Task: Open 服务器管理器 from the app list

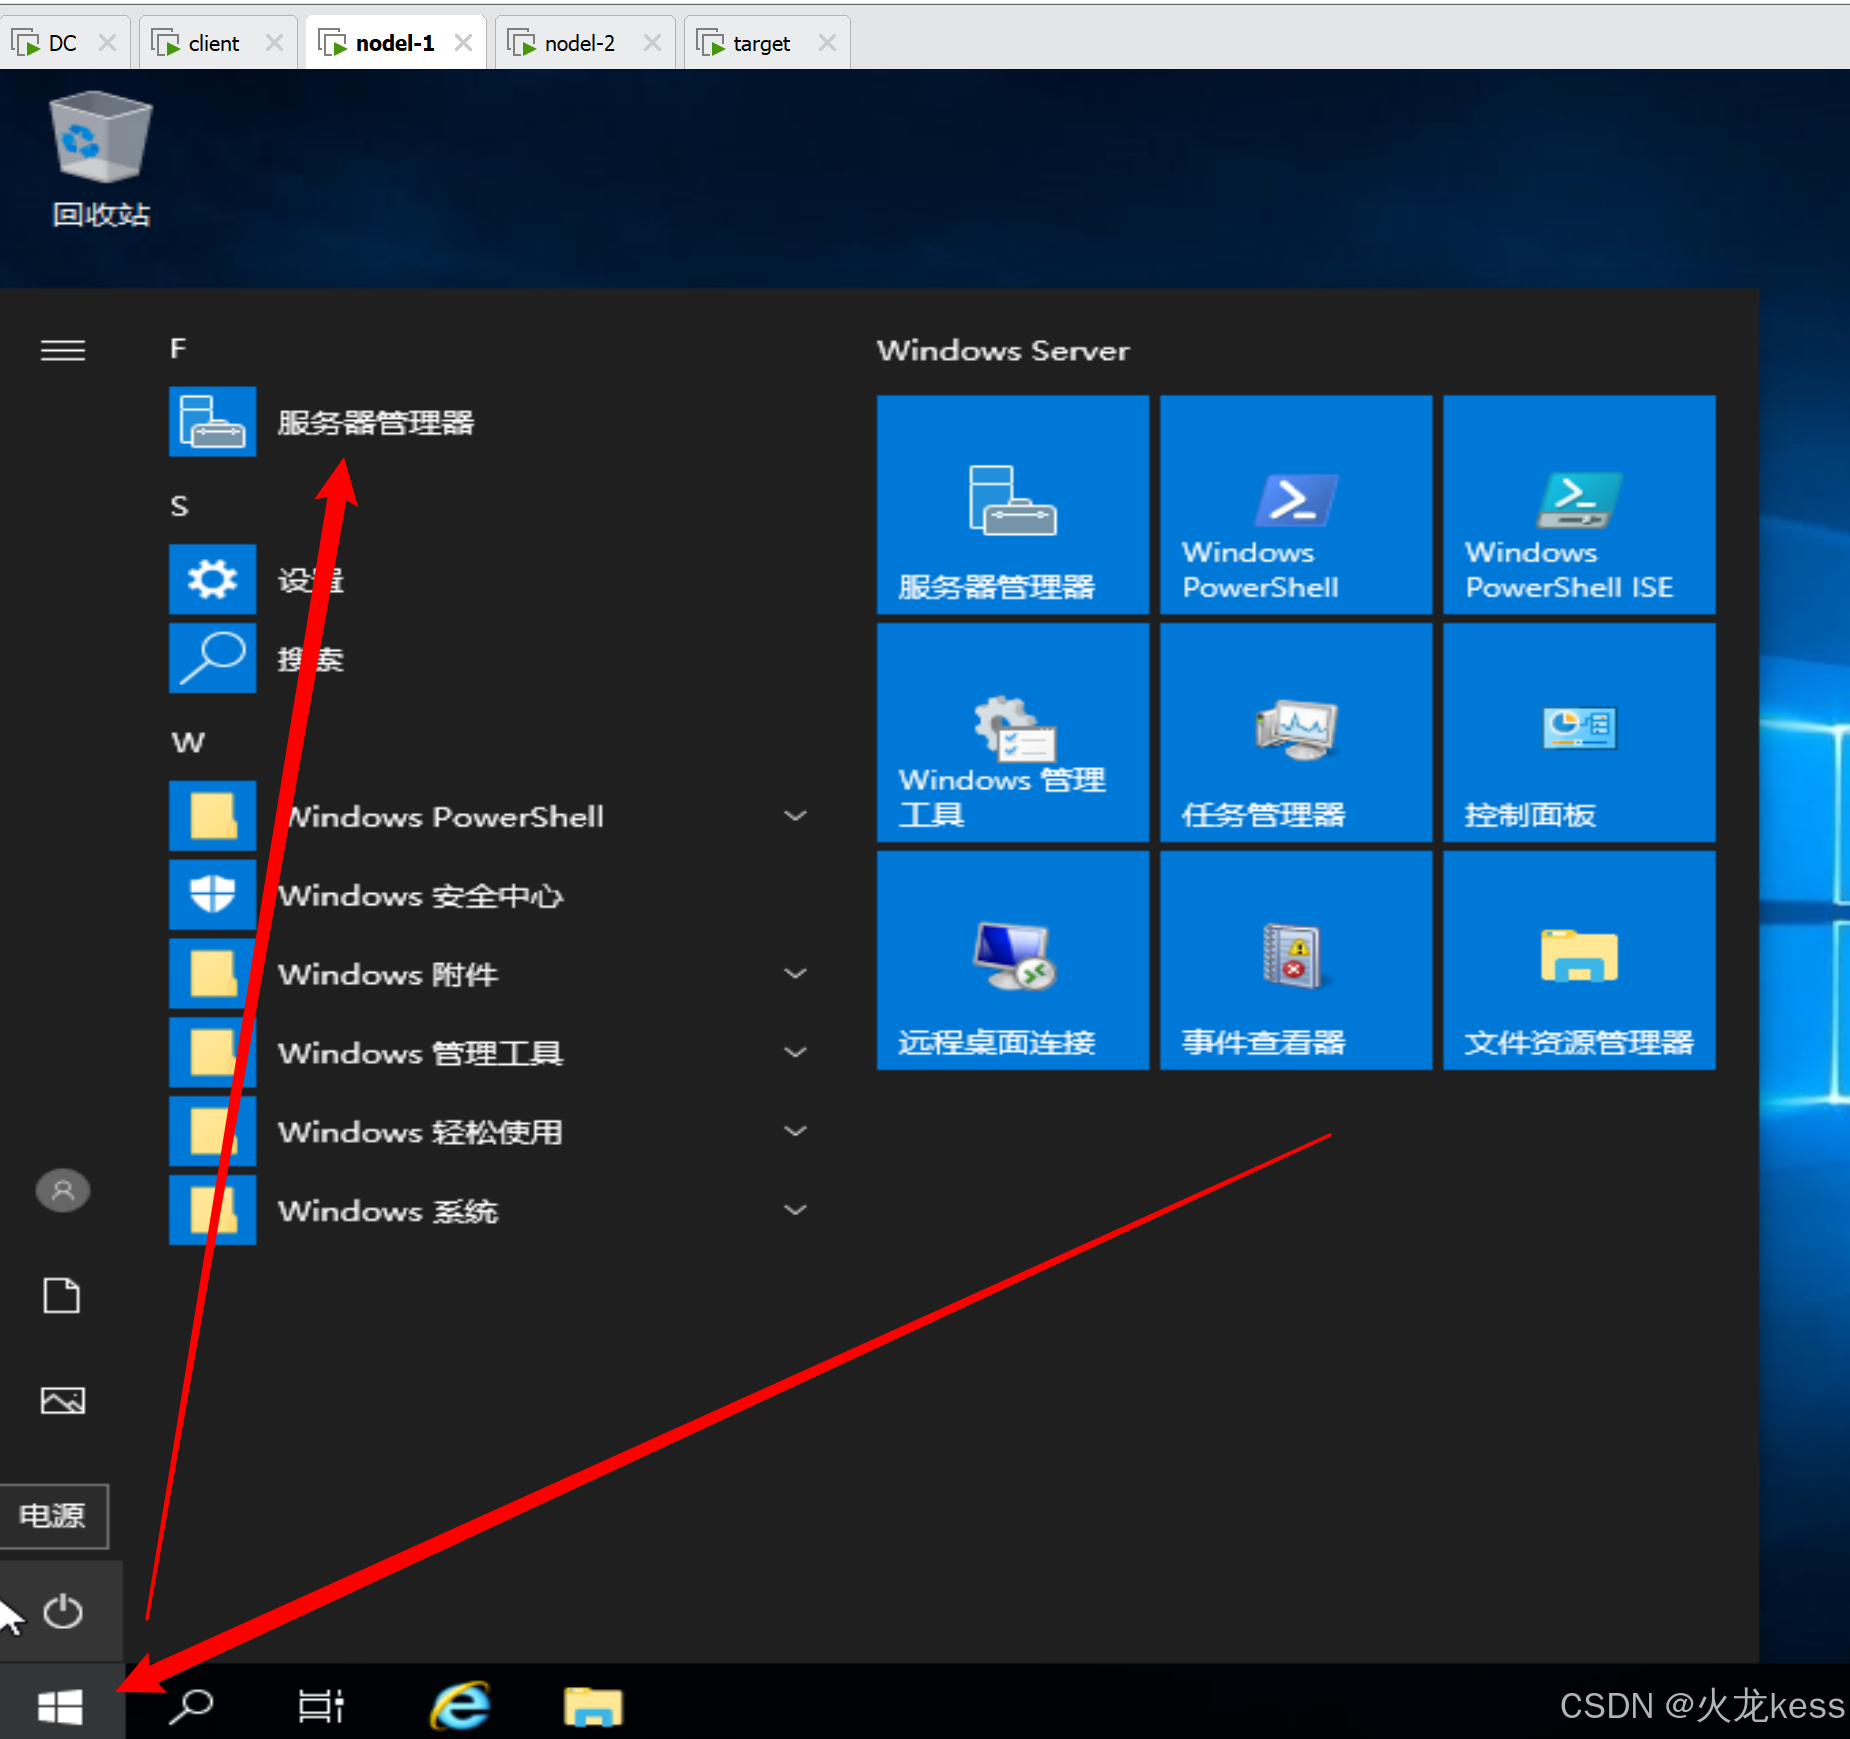Action: coord(490,422)
